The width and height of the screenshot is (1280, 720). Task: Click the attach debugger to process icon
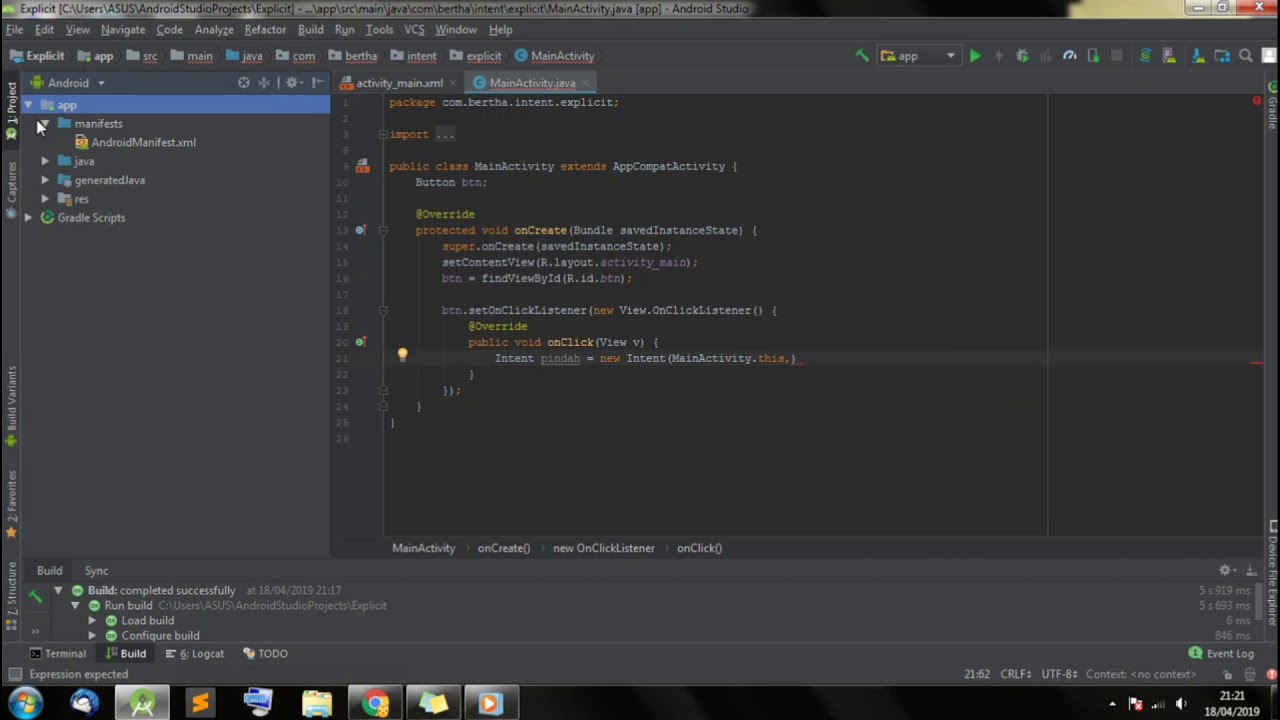(1093, 56)
